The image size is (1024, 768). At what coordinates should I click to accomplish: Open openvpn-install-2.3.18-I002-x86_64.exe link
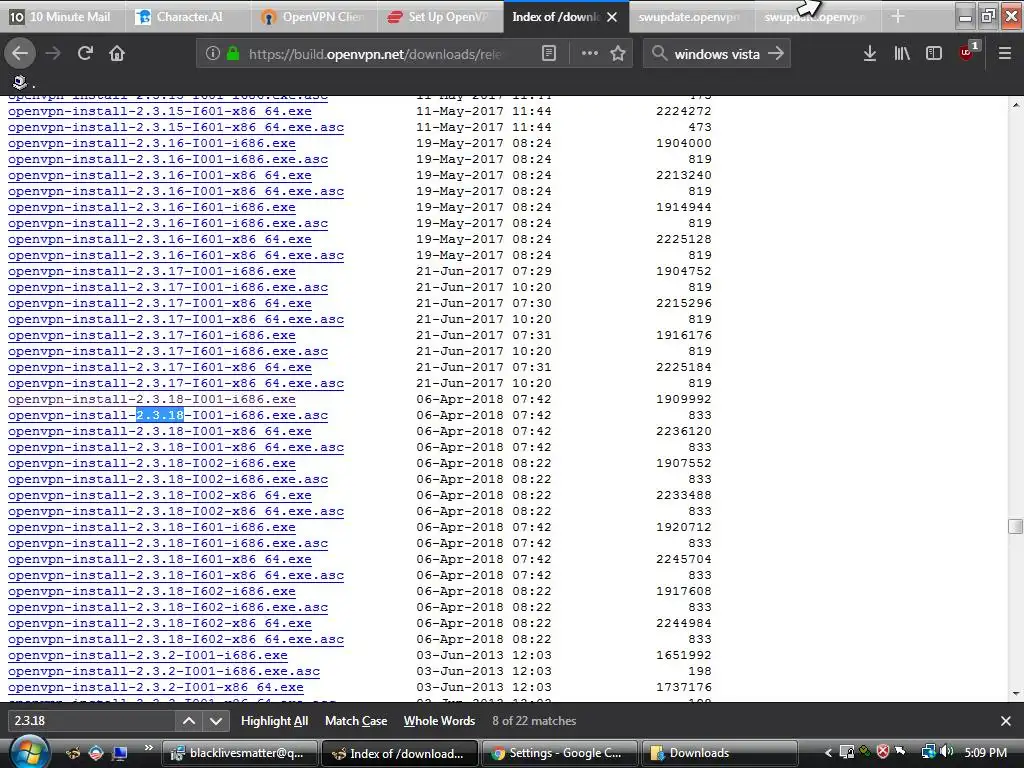point(159,495)
